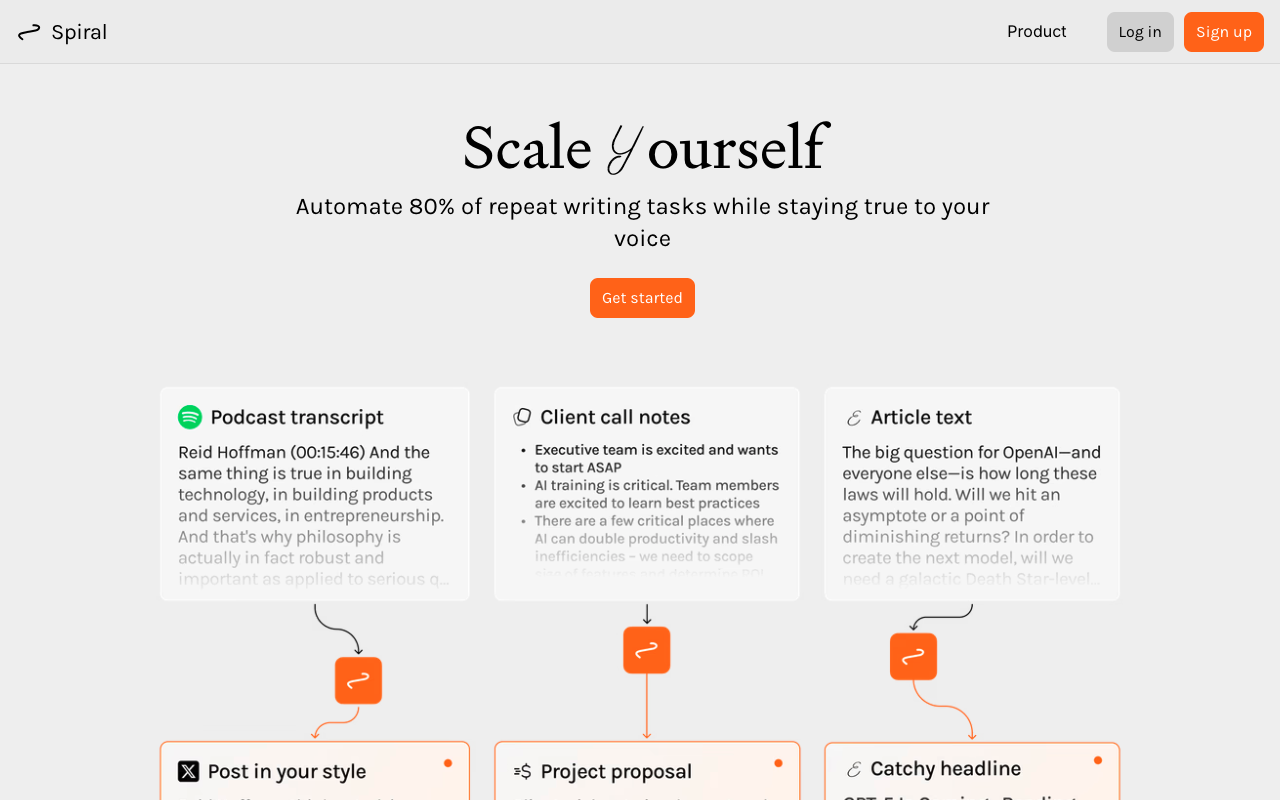
Task: Click the orange Spiral node under Article text
Action: pos(913,657)
